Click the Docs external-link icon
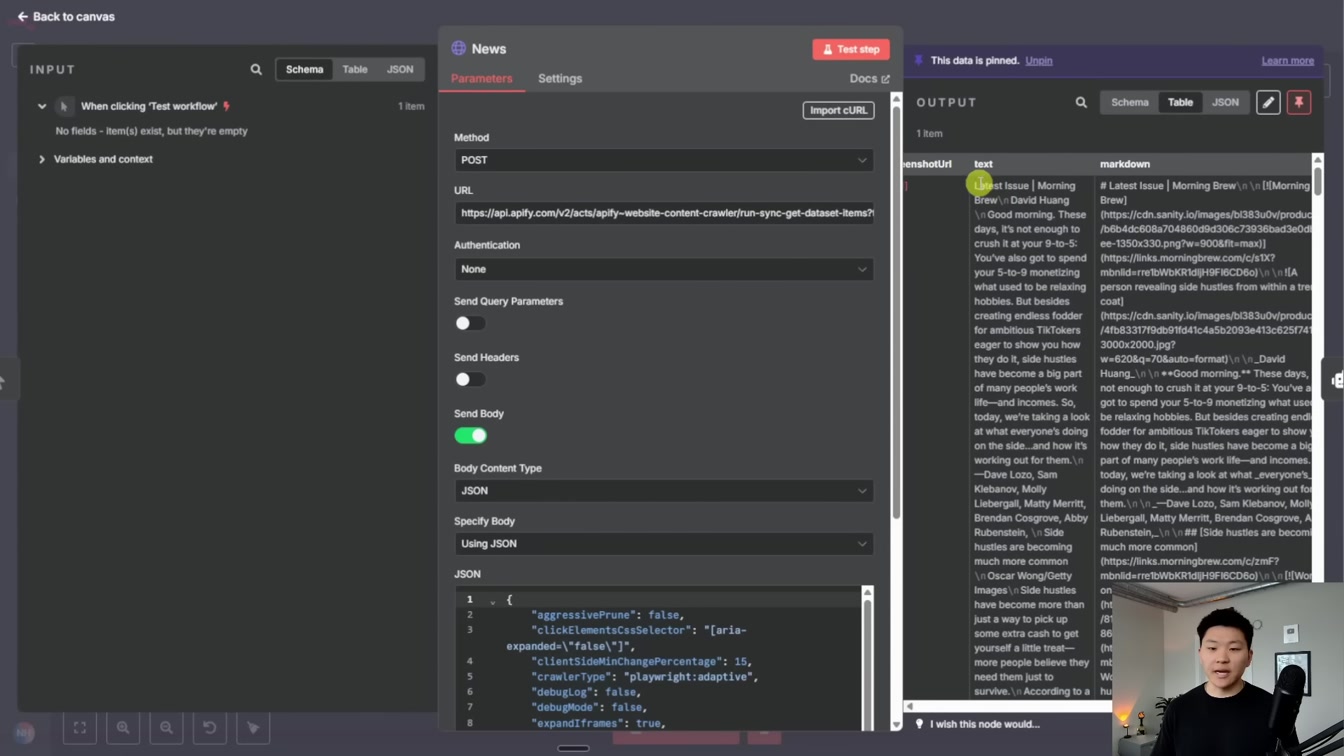 (885, 79)
